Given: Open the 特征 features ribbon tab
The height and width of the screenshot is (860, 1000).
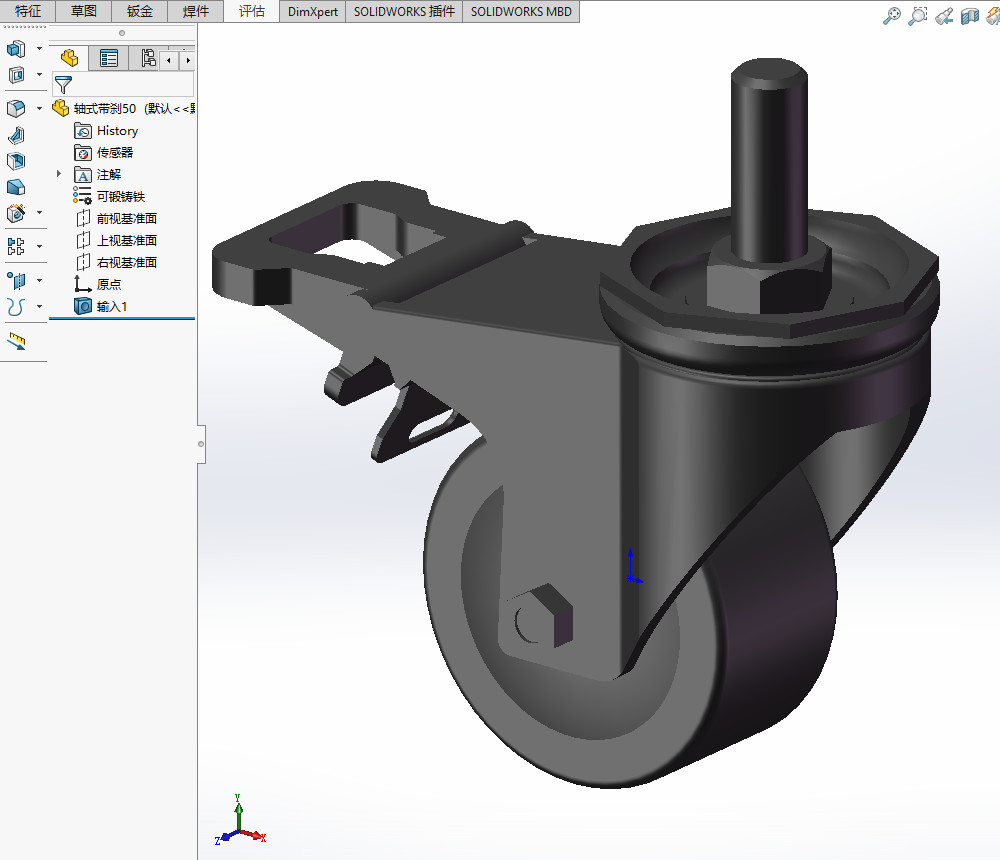Looking at the screenshot, I should [28, 11].
